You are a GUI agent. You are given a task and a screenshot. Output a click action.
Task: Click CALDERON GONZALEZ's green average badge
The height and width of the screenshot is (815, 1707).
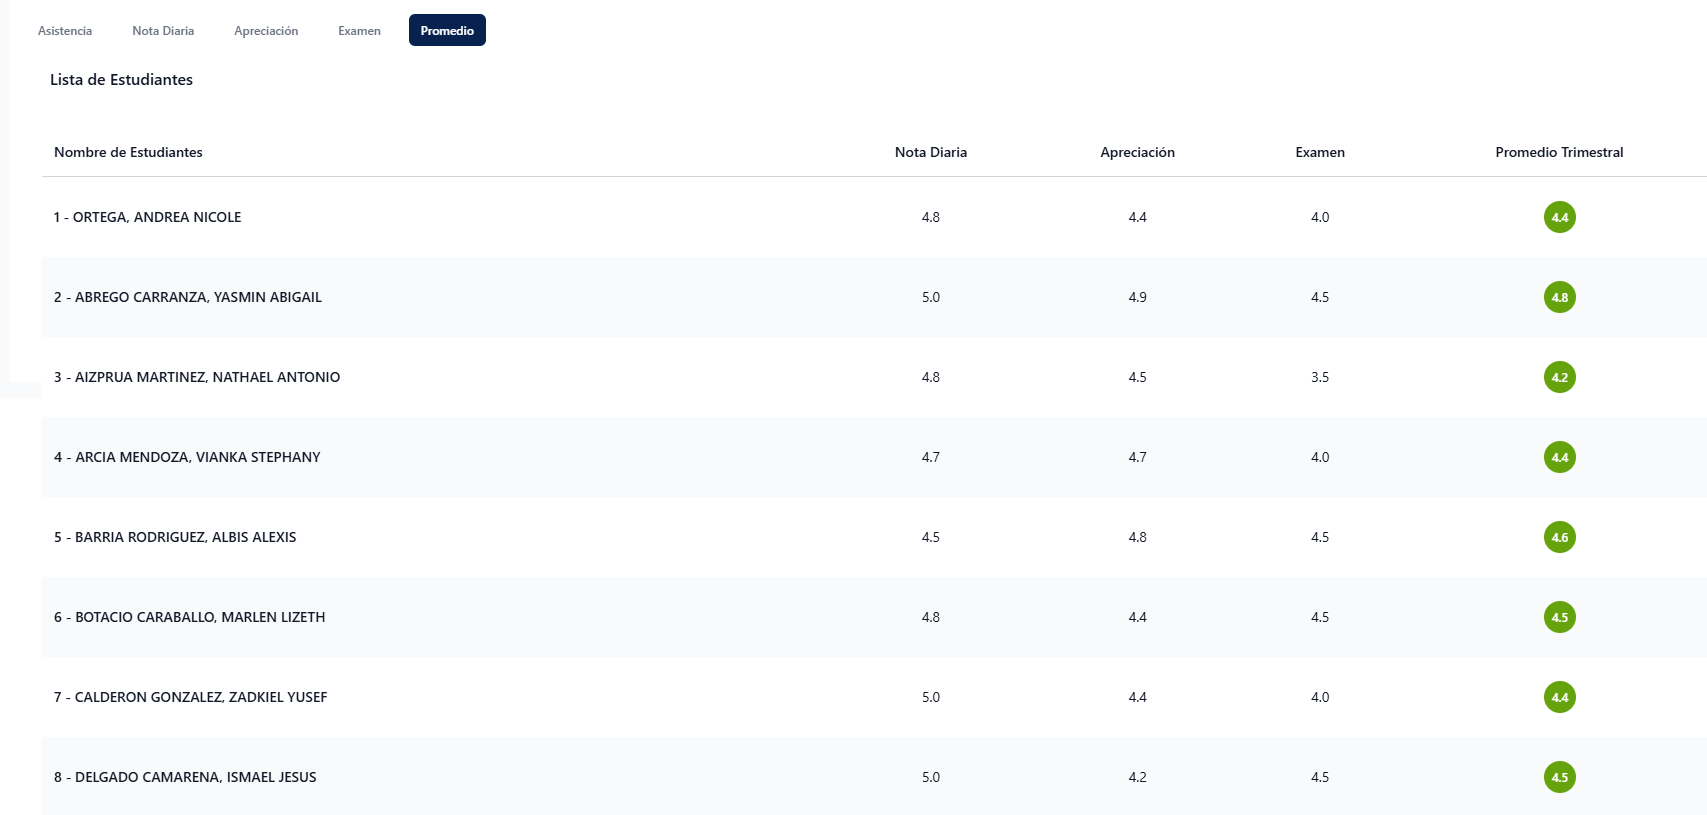1559,697
